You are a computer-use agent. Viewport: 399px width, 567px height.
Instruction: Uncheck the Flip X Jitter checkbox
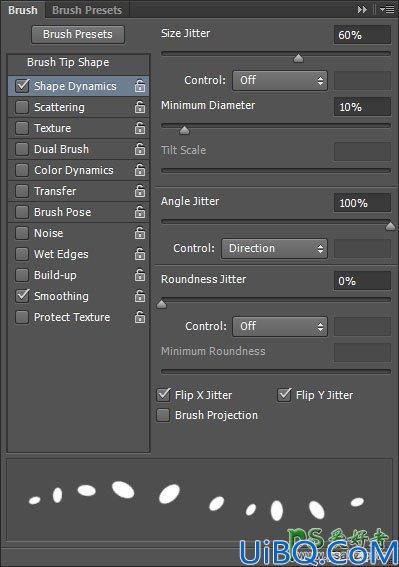(163, 395)
